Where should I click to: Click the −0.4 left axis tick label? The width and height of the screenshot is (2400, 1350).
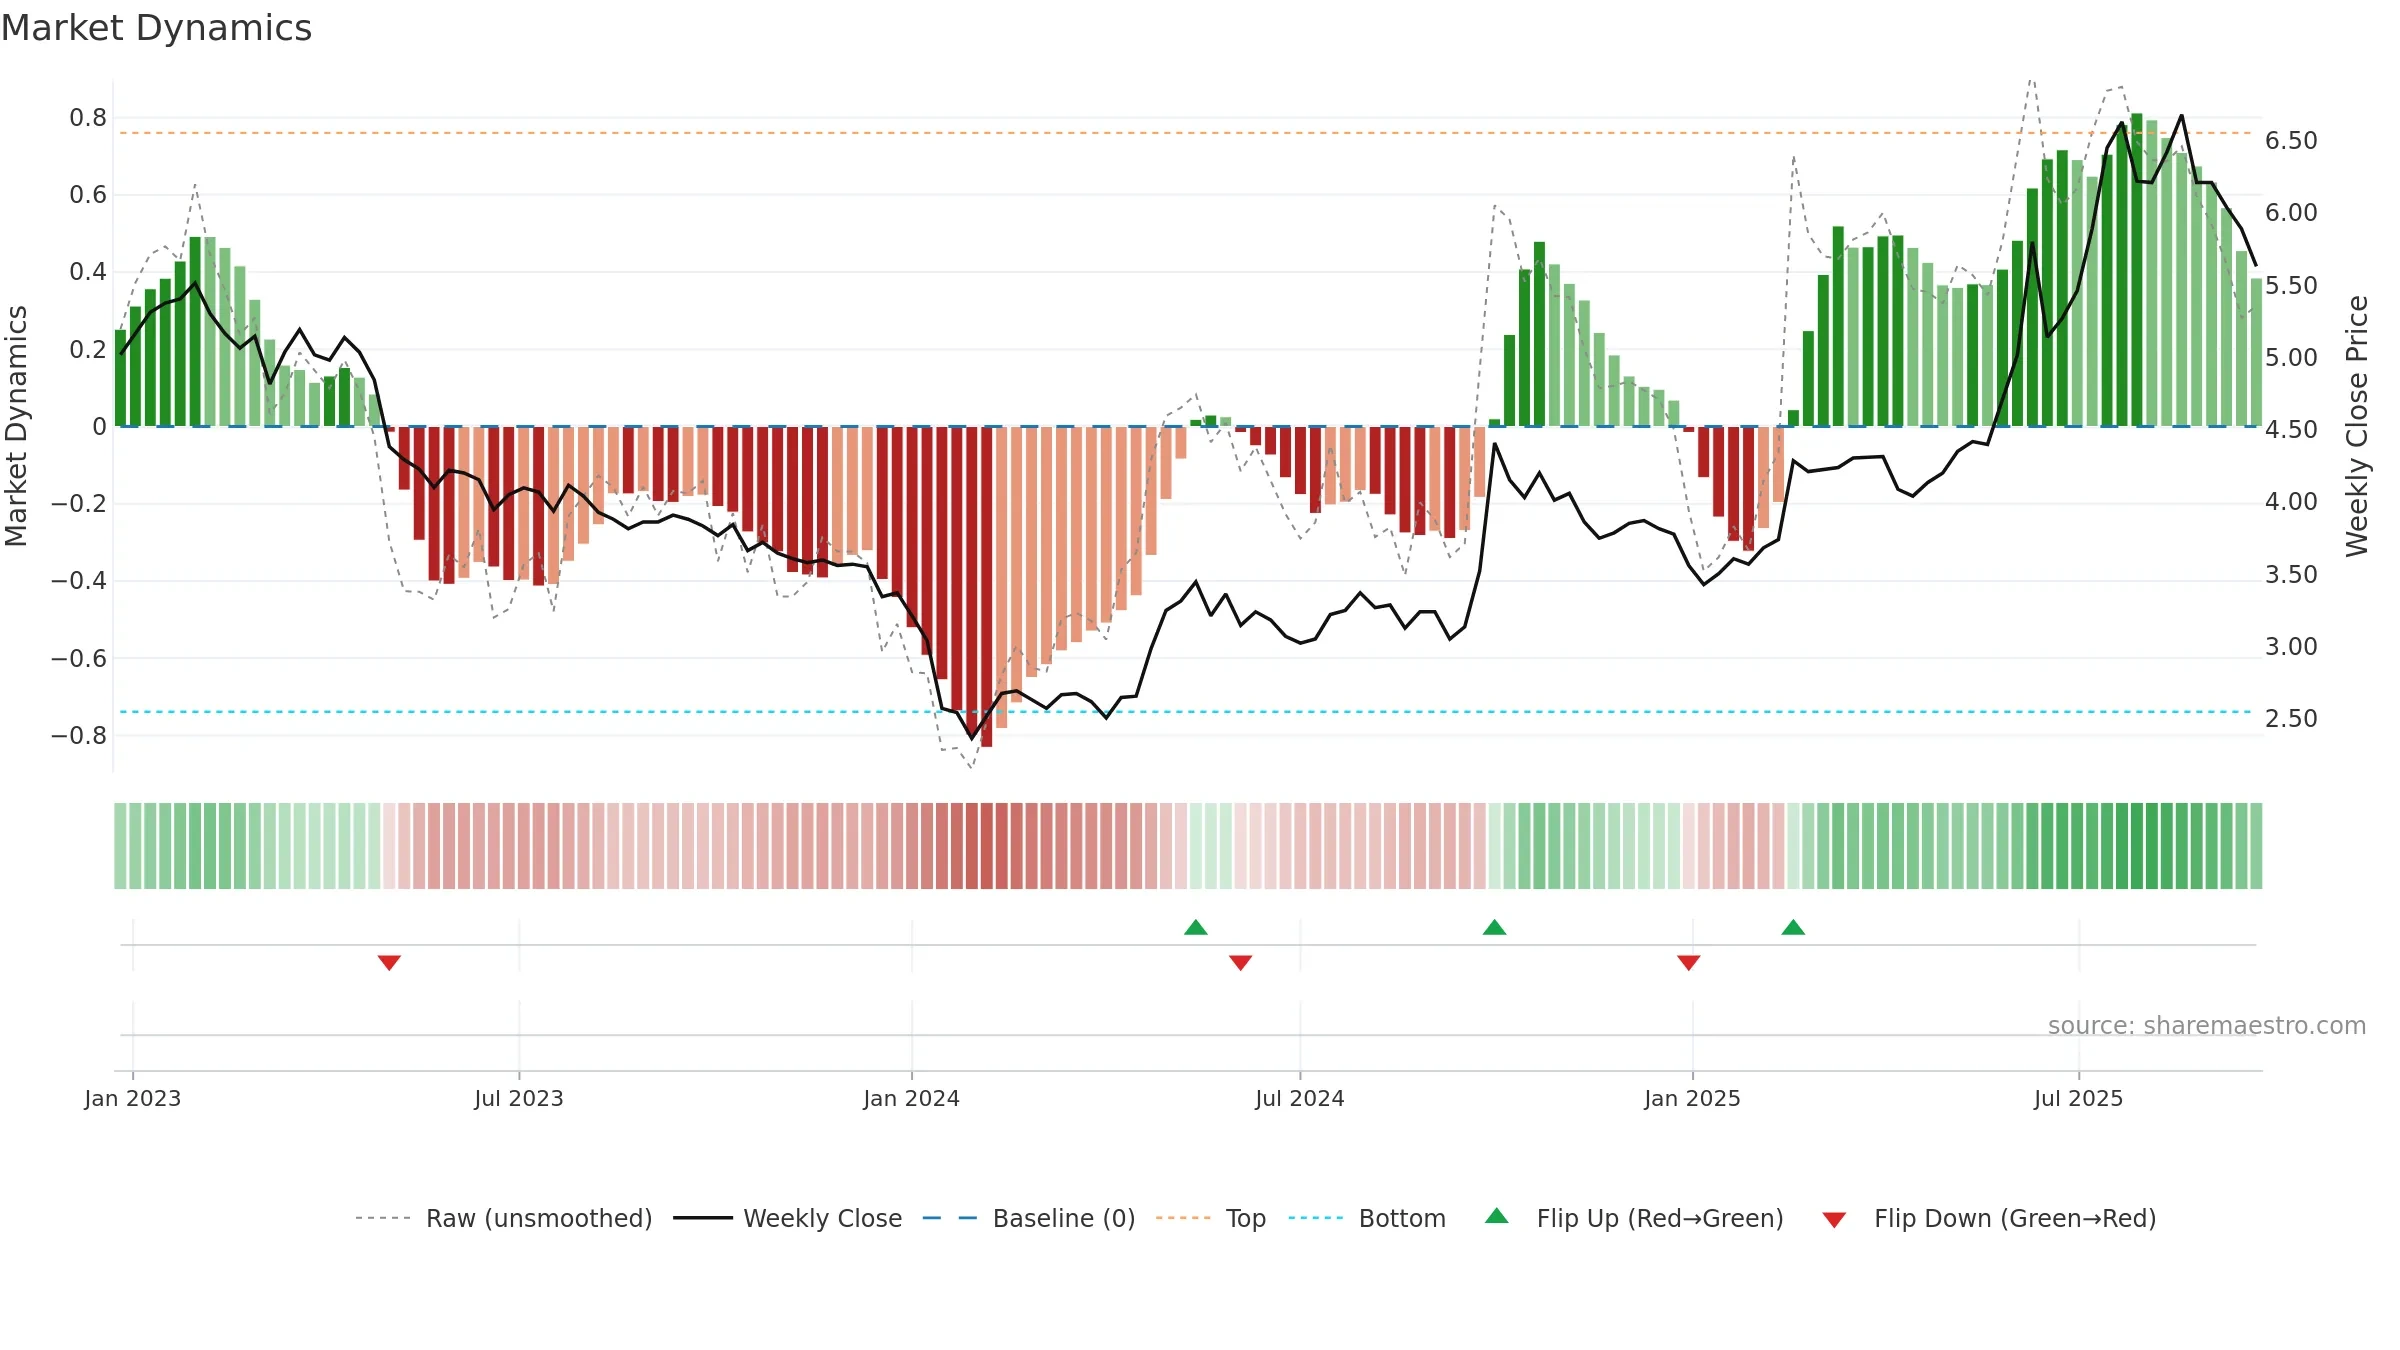click(x=79, y=581)
